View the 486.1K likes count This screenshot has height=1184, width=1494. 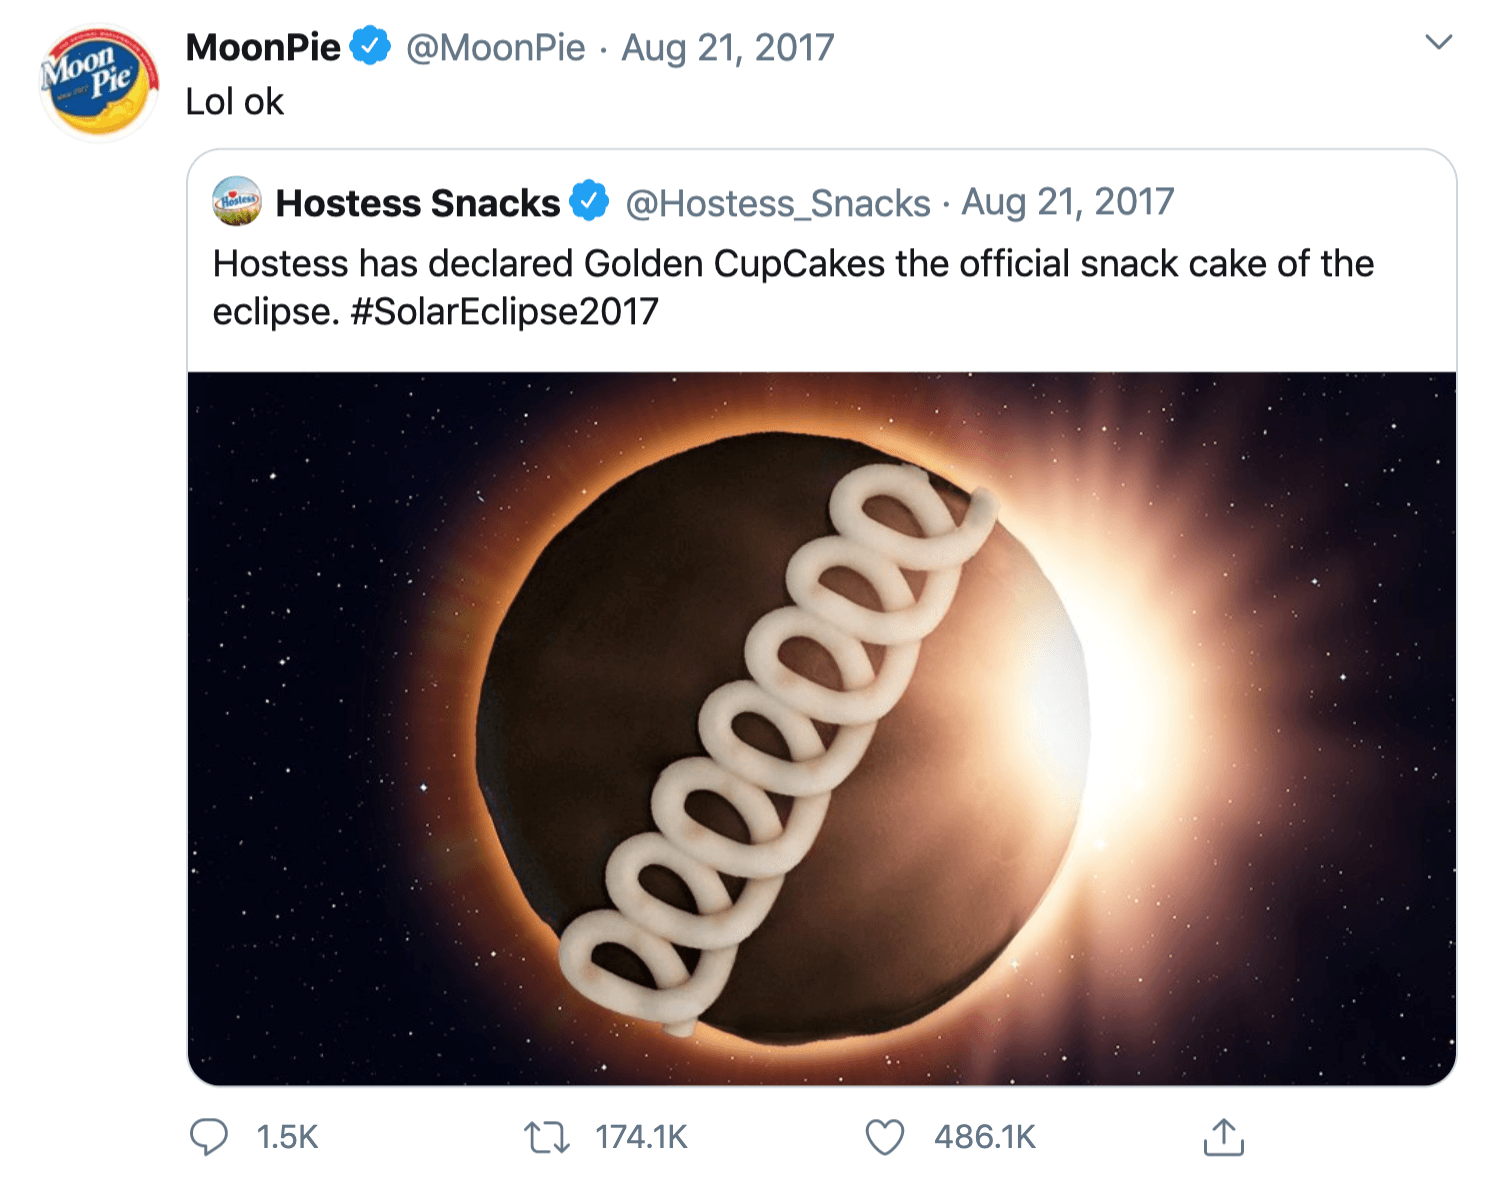[984, 1136]
